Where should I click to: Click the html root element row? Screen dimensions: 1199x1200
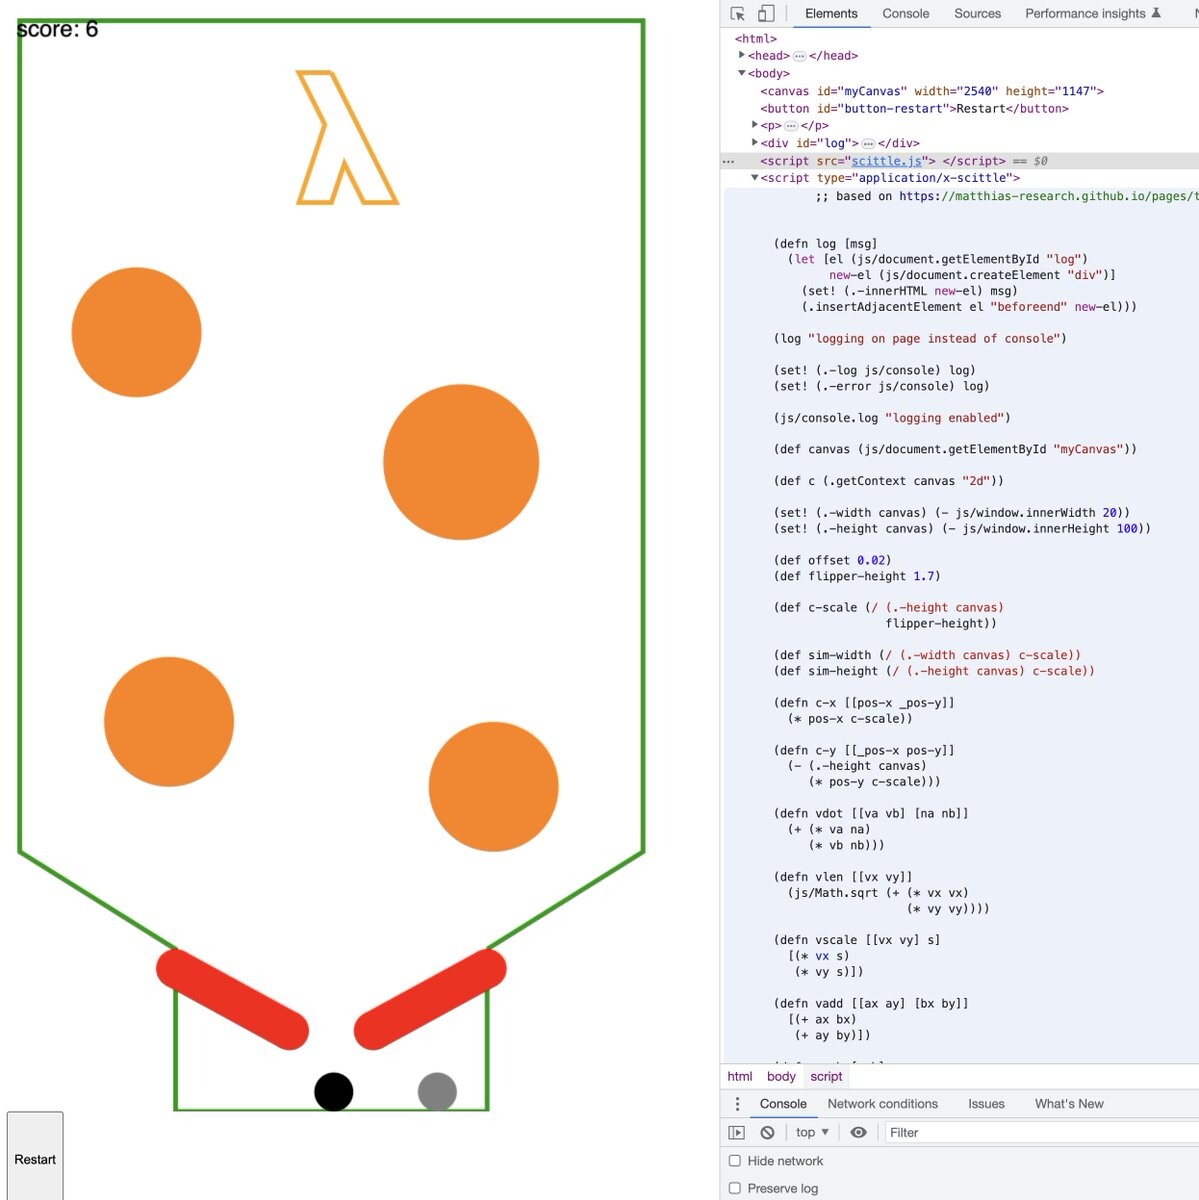click(755, 38)
